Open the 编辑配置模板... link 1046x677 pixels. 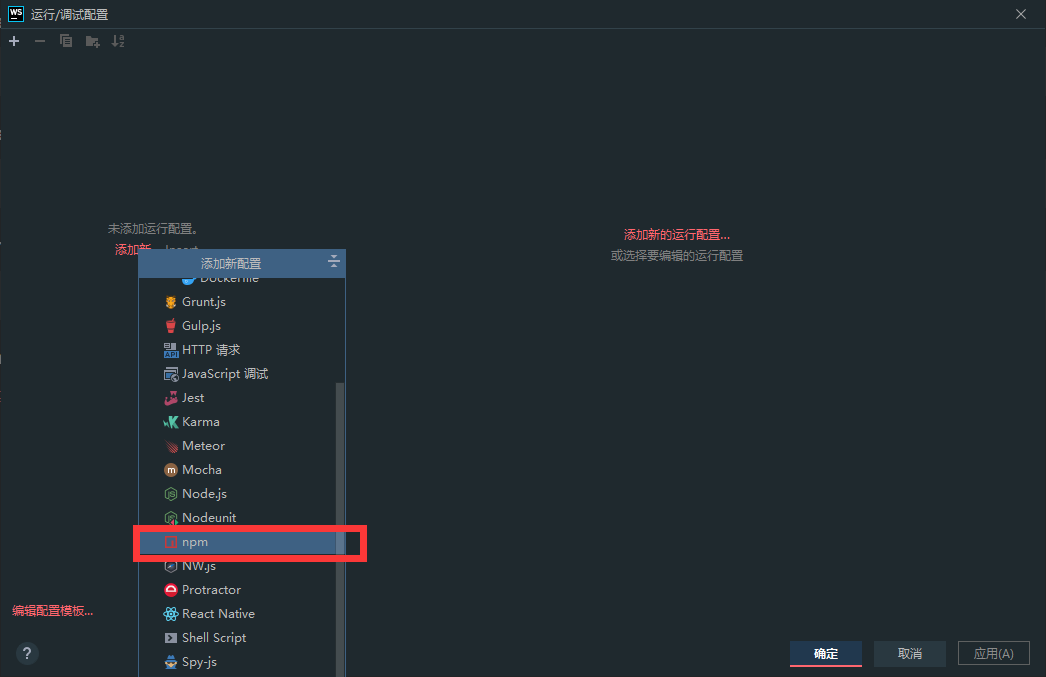[53, 611]
